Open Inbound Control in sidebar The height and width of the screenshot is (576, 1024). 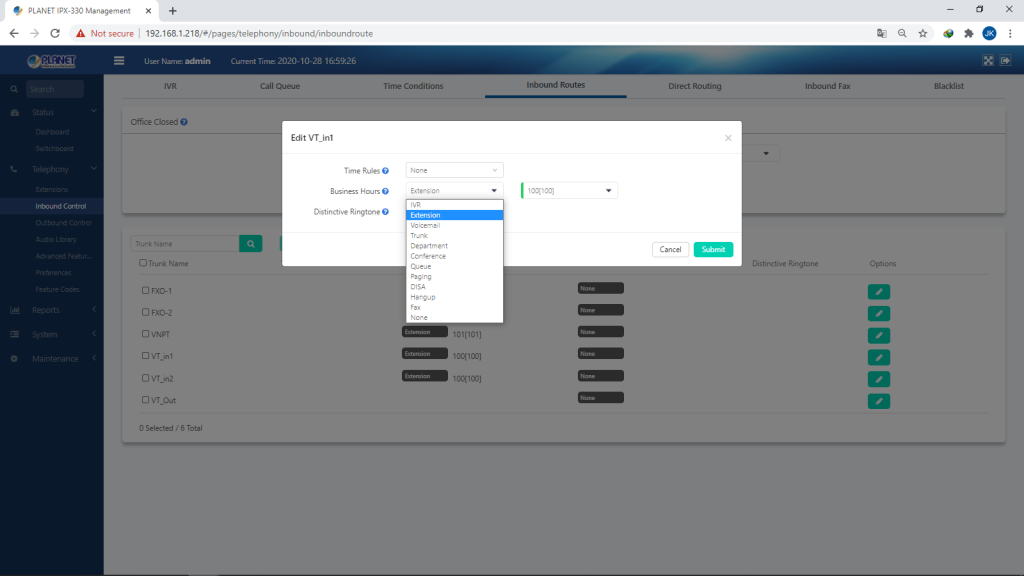(x=60, y=206)
